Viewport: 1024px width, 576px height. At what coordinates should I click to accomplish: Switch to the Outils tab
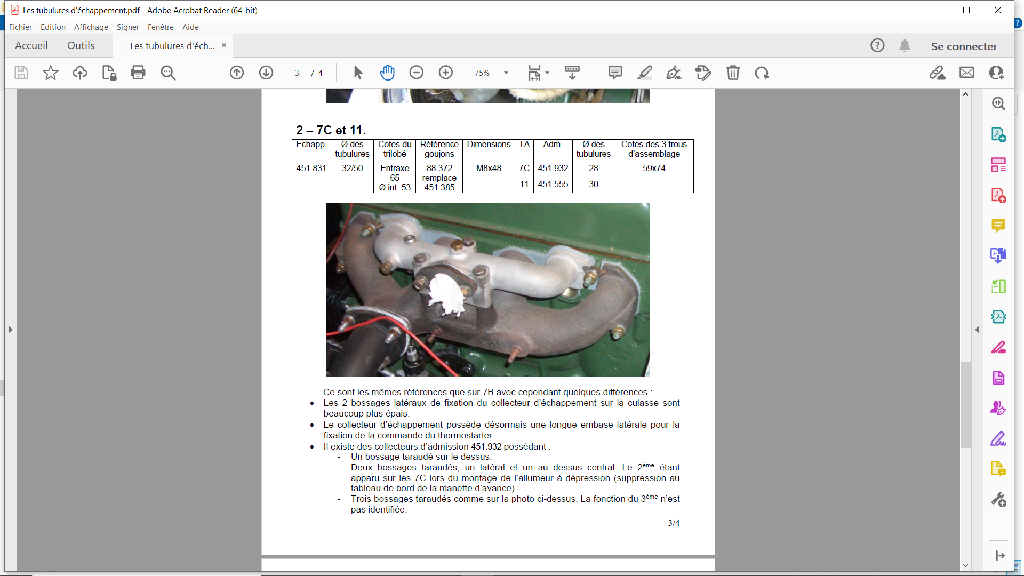click(x=81, y=46)
